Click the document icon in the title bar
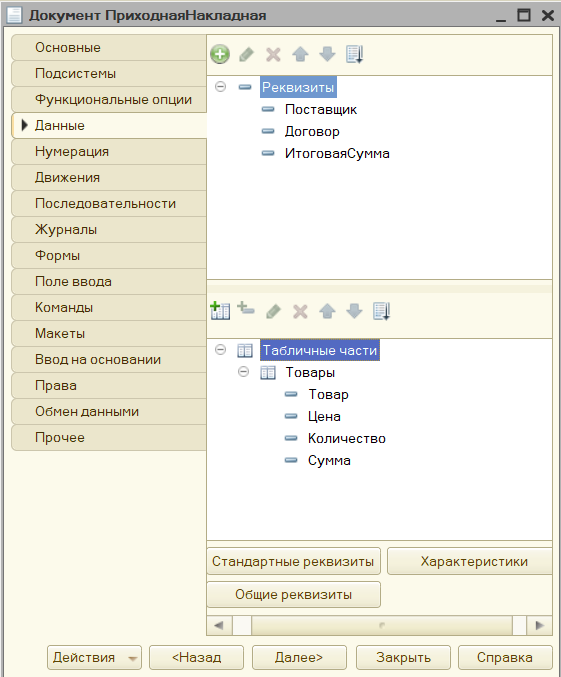 [x=14, y=15]
